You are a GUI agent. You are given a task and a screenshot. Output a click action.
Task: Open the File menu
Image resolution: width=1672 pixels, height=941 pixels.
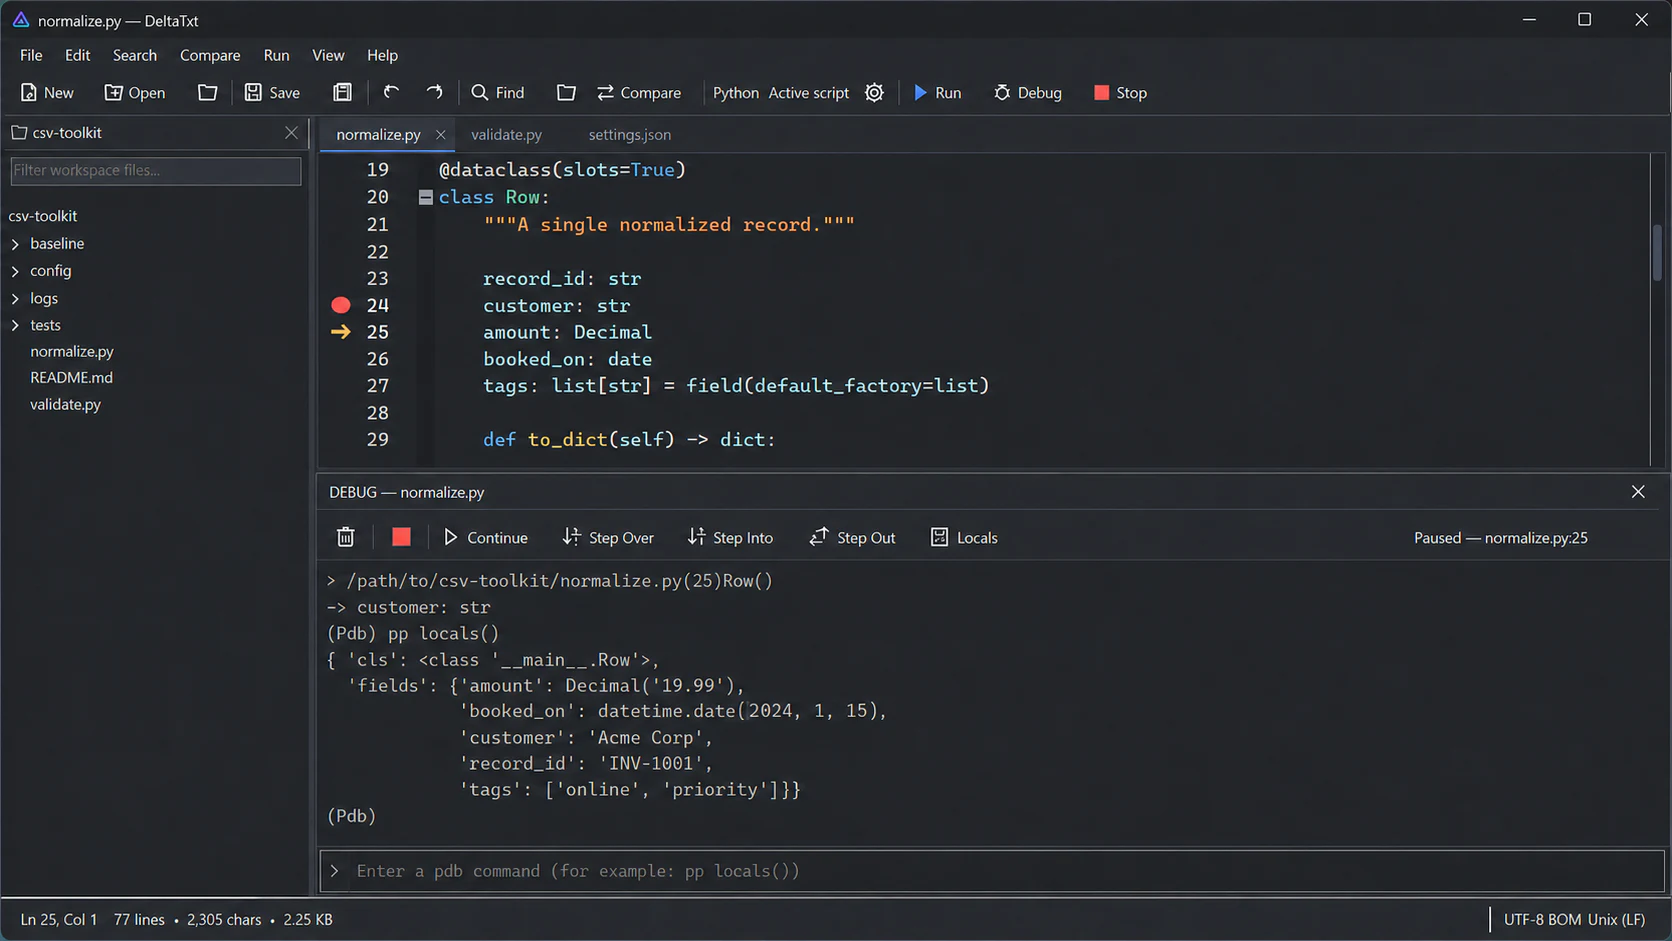click(x=31, y=55)
